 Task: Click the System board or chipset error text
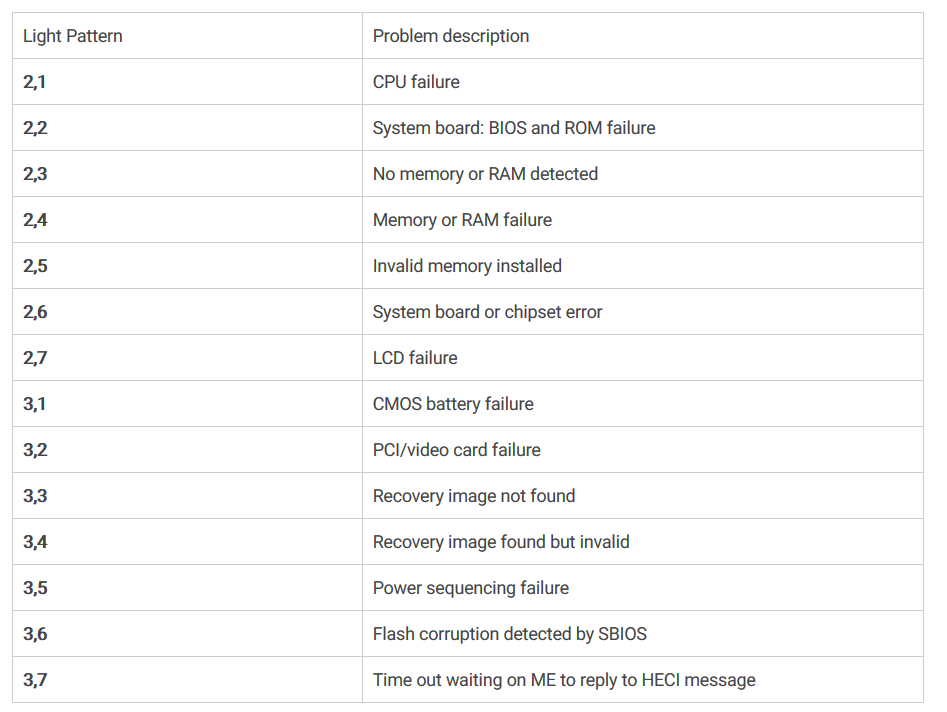coord(487,312)
